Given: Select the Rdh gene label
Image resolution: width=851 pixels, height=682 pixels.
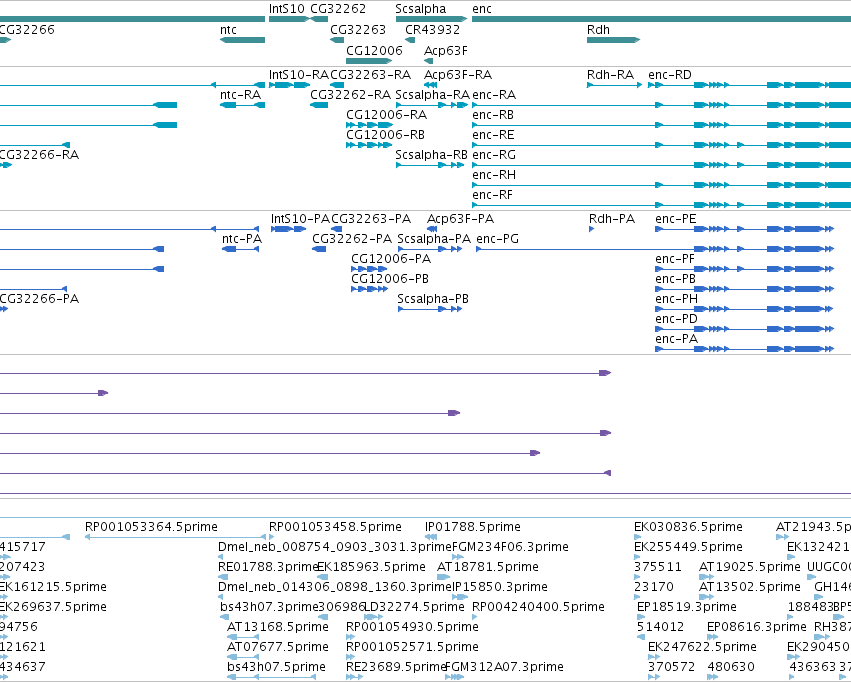Looking at the screenshot, I should pyautogui.click(x=598, y=29).
